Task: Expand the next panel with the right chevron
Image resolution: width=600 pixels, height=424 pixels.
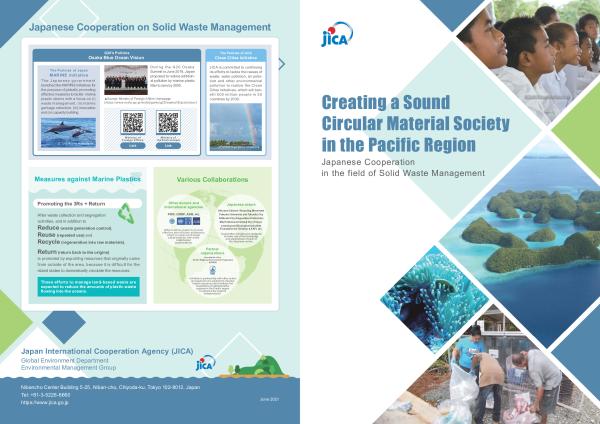Action: click(x=281, y=64)
